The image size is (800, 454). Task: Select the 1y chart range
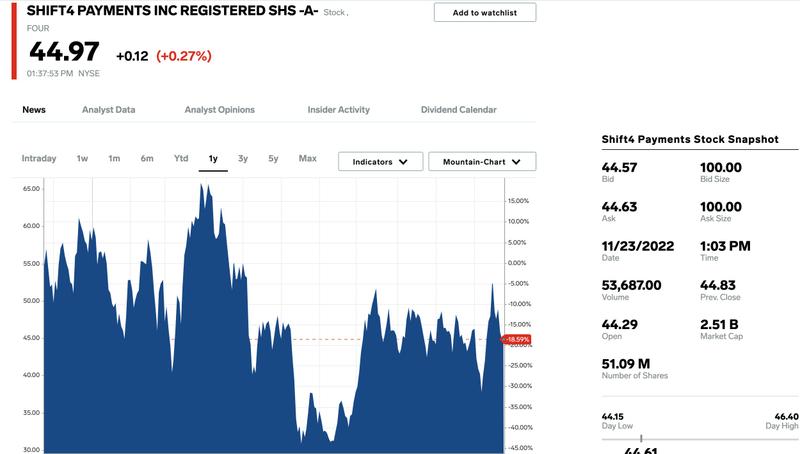(x=213, y=159)
